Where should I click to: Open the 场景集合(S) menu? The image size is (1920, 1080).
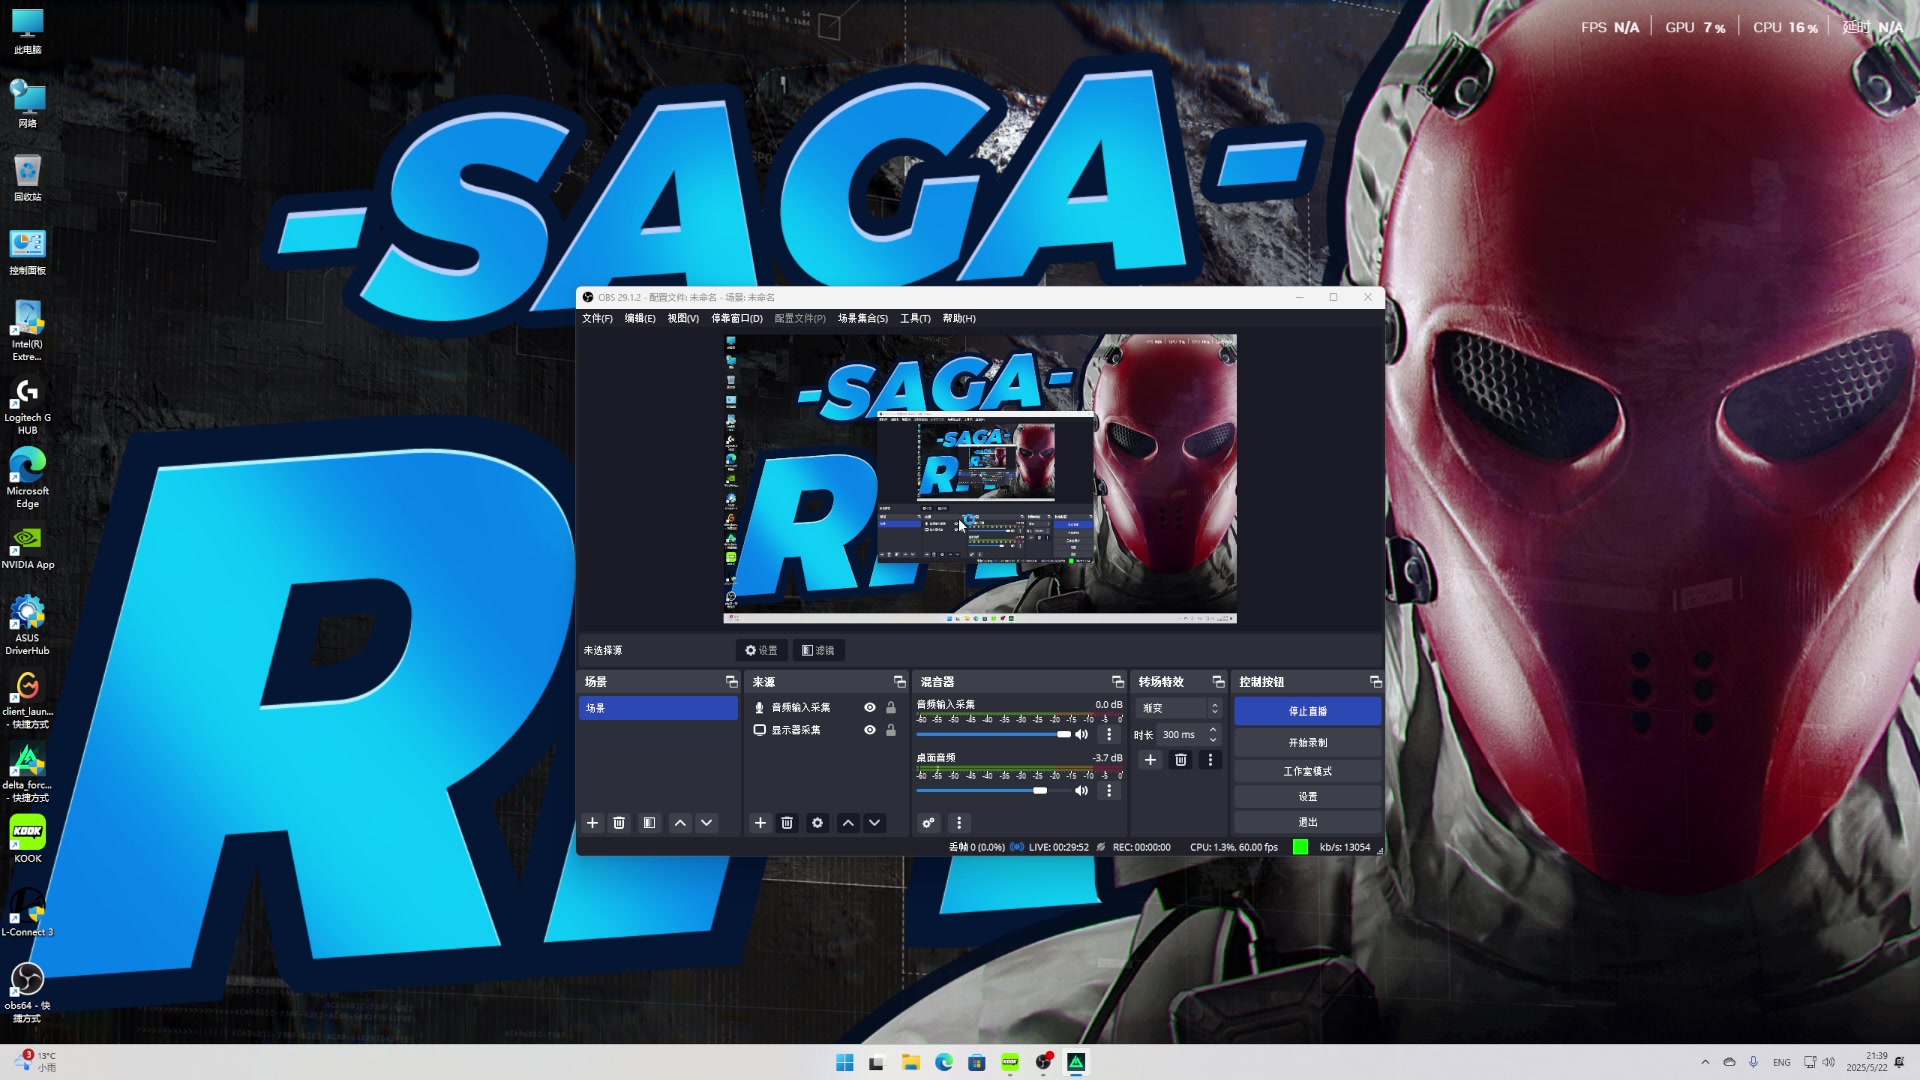click(863, 318)
